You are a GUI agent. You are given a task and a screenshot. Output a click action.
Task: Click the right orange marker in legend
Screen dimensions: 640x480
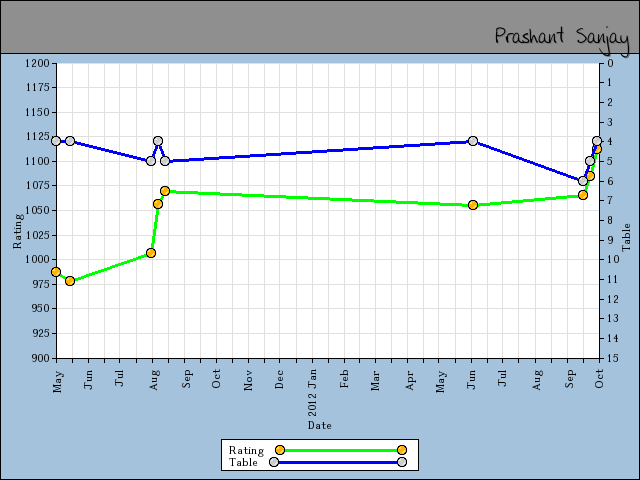point(402,450)
